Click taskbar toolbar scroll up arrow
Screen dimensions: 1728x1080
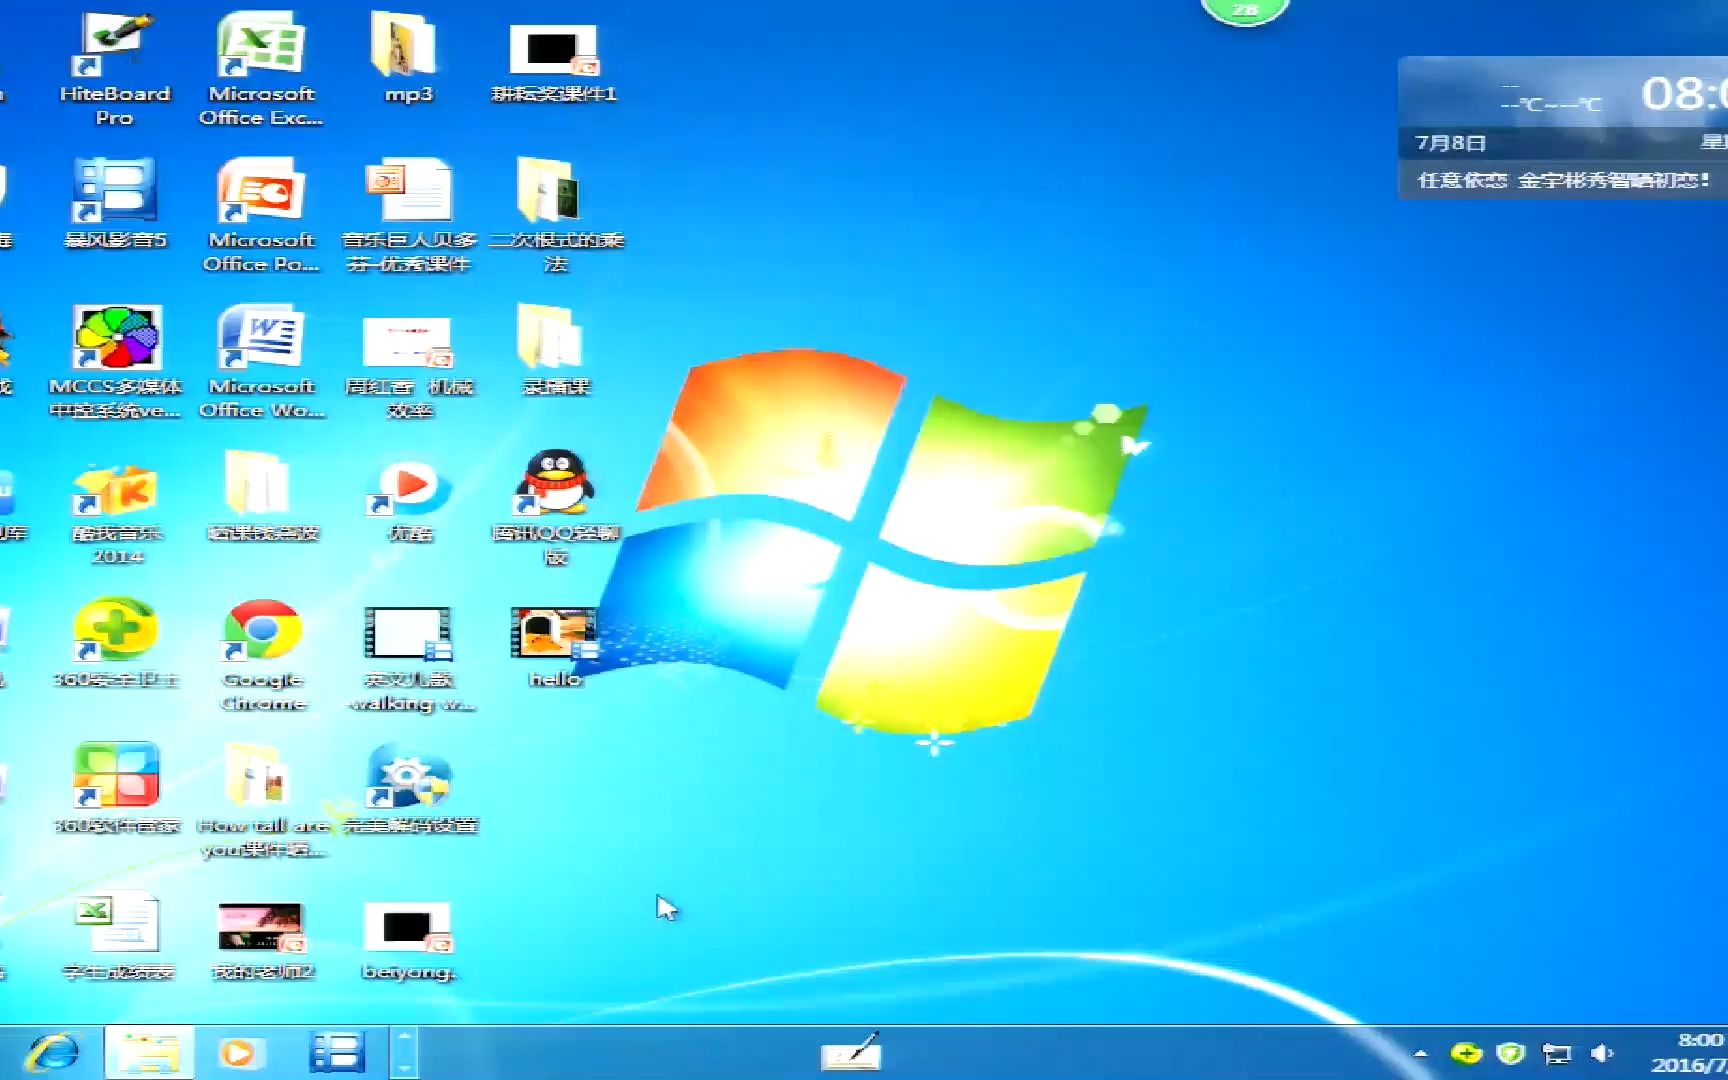coord(404,1039)
